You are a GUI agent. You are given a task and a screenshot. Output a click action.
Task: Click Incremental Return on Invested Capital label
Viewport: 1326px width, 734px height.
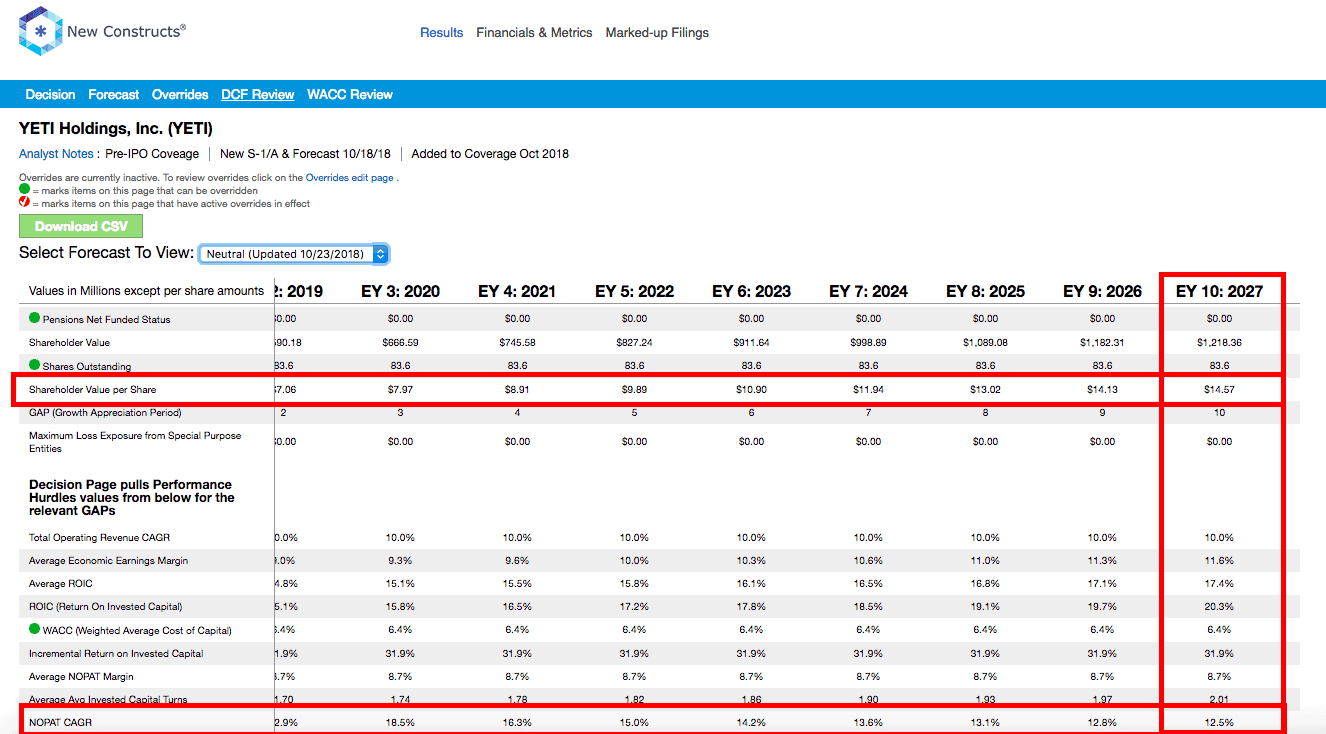(x=116, y=654)
